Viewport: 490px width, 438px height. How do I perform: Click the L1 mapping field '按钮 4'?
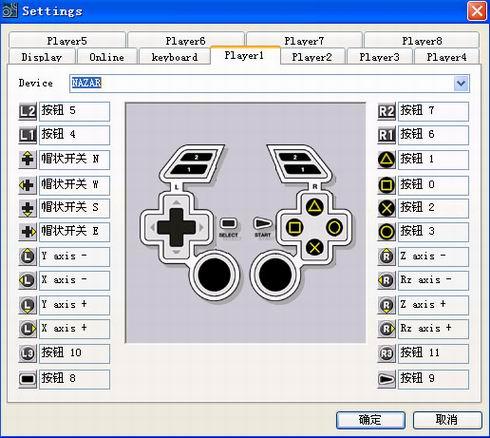(74, 135)
